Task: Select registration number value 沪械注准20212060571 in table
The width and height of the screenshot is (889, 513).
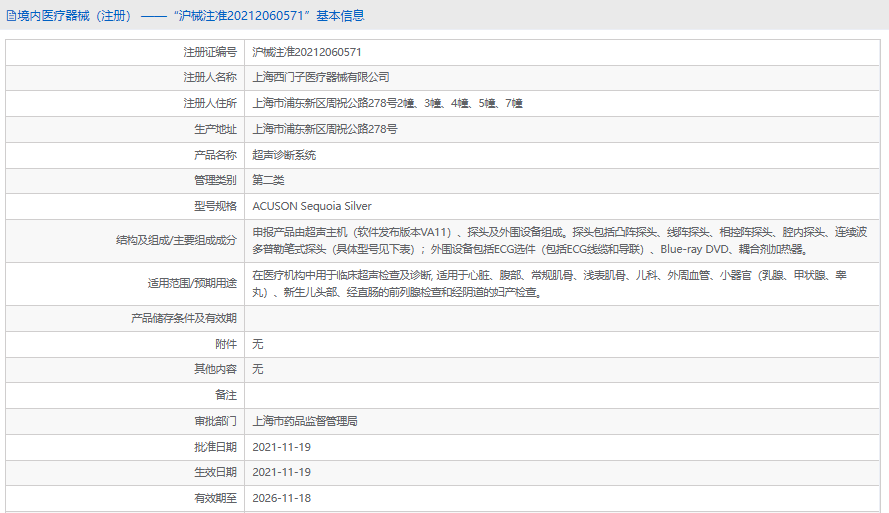Action: (307, 52)
